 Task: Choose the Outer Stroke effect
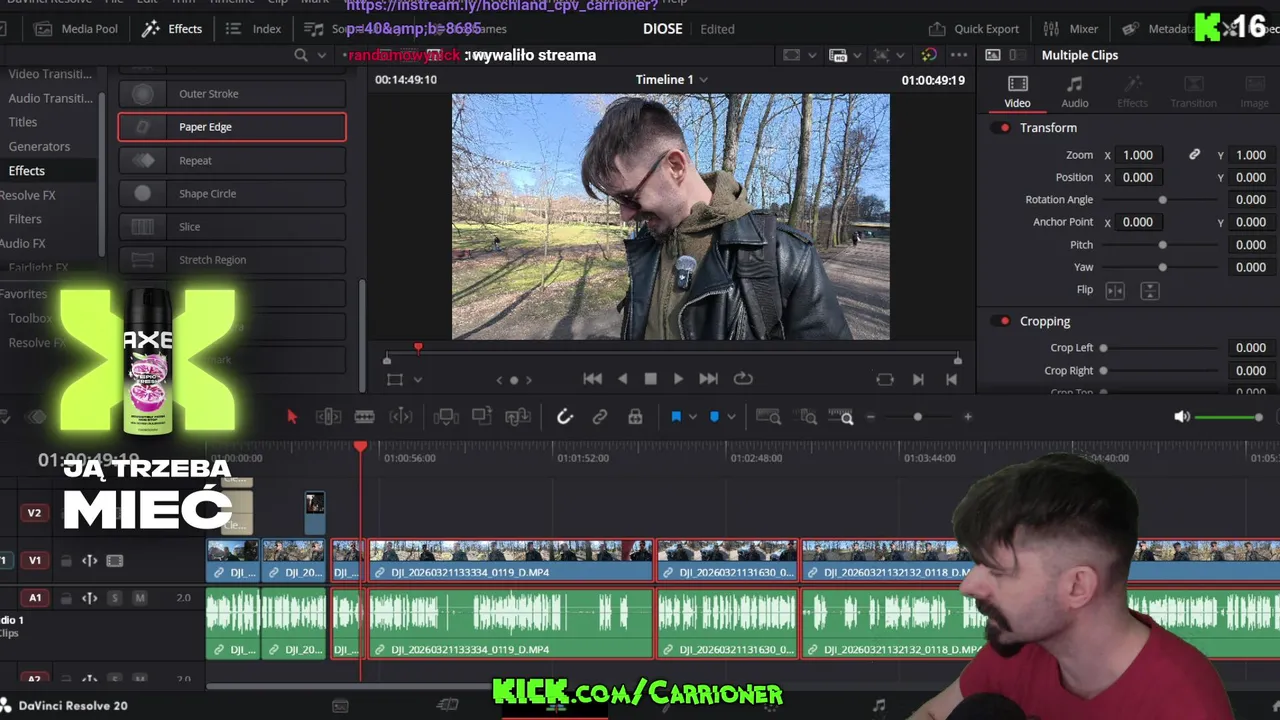232,94
